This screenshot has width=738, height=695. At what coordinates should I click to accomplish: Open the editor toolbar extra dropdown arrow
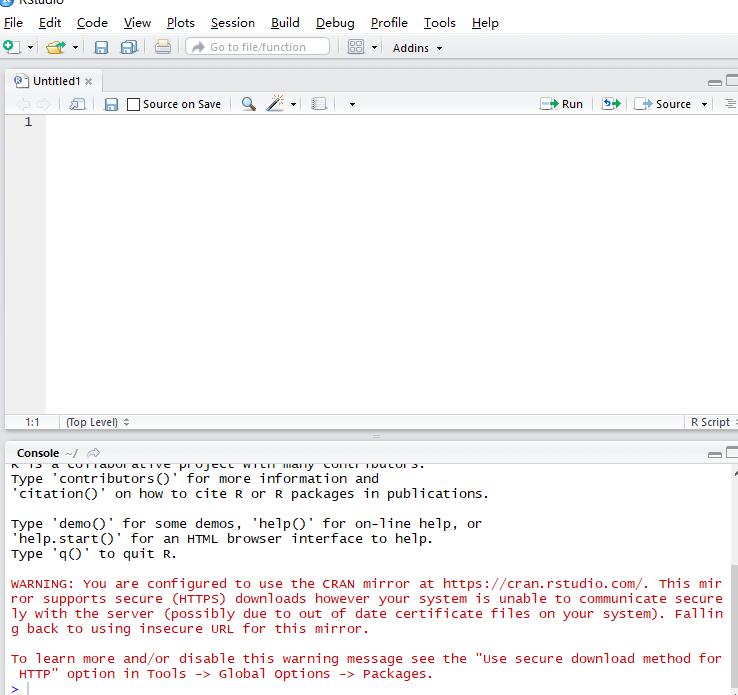(x=352, y=104)
